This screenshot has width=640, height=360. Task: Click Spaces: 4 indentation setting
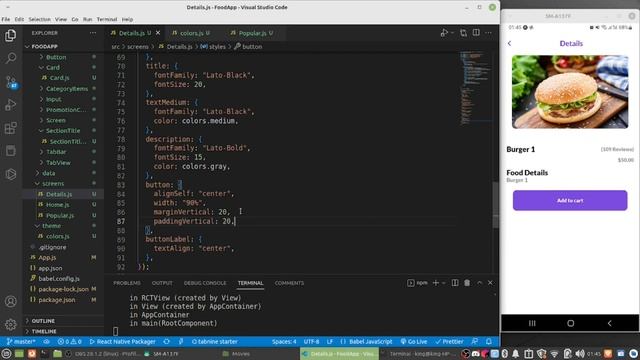tap(284, 342)
